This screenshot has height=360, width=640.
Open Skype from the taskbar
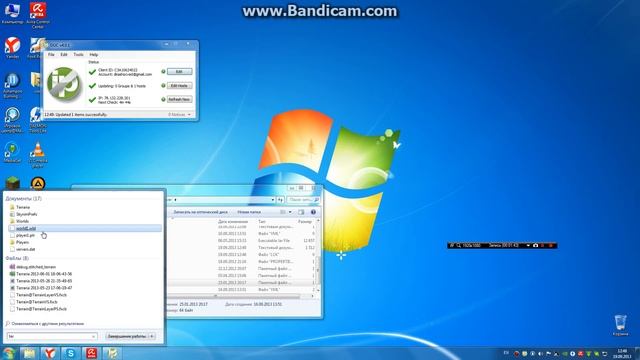71,353
